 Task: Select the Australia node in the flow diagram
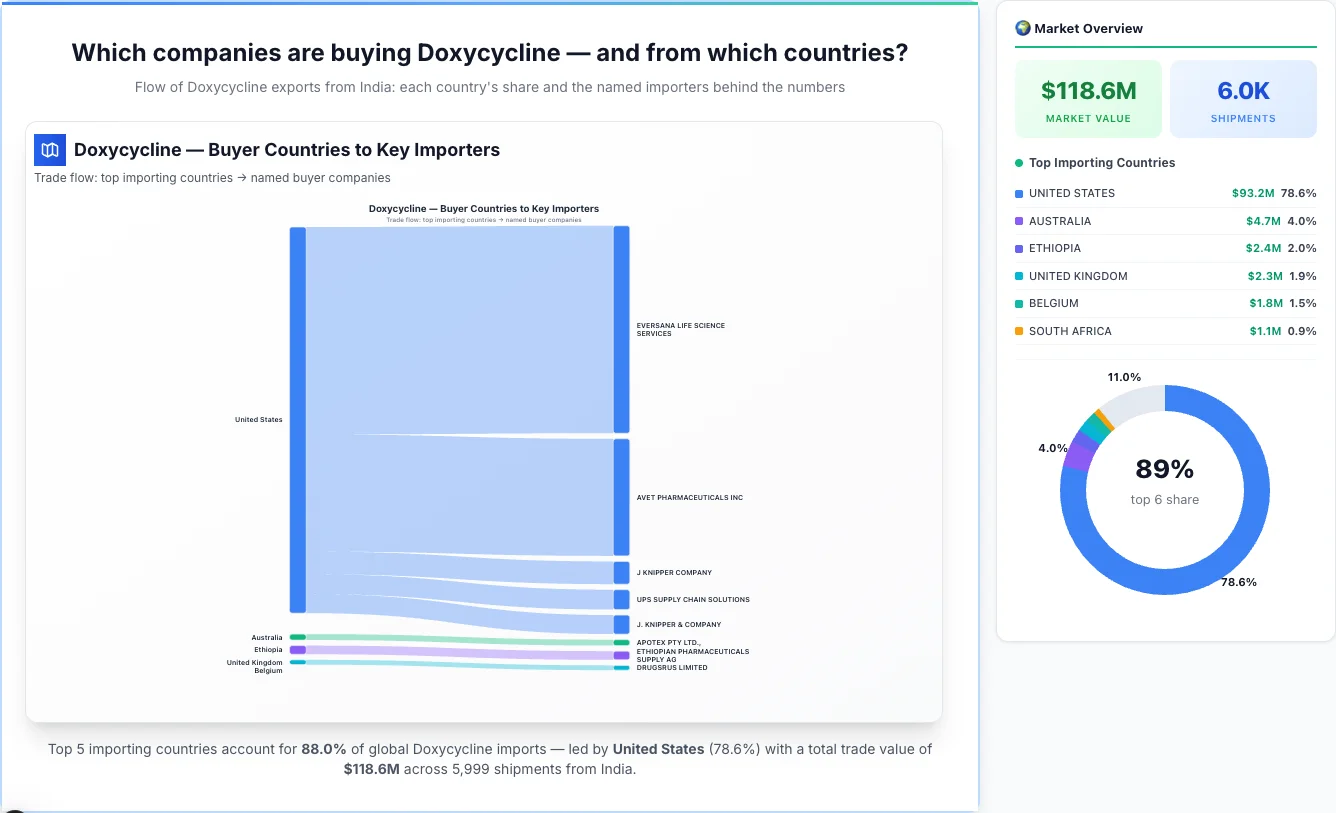click(296, 636)
